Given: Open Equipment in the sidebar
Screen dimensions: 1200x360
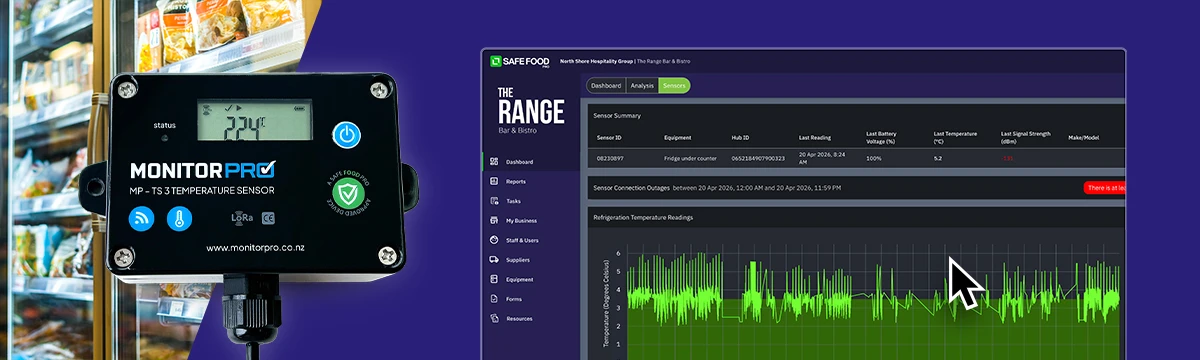Looking at the screenshot, I should [x=519, y=279].
